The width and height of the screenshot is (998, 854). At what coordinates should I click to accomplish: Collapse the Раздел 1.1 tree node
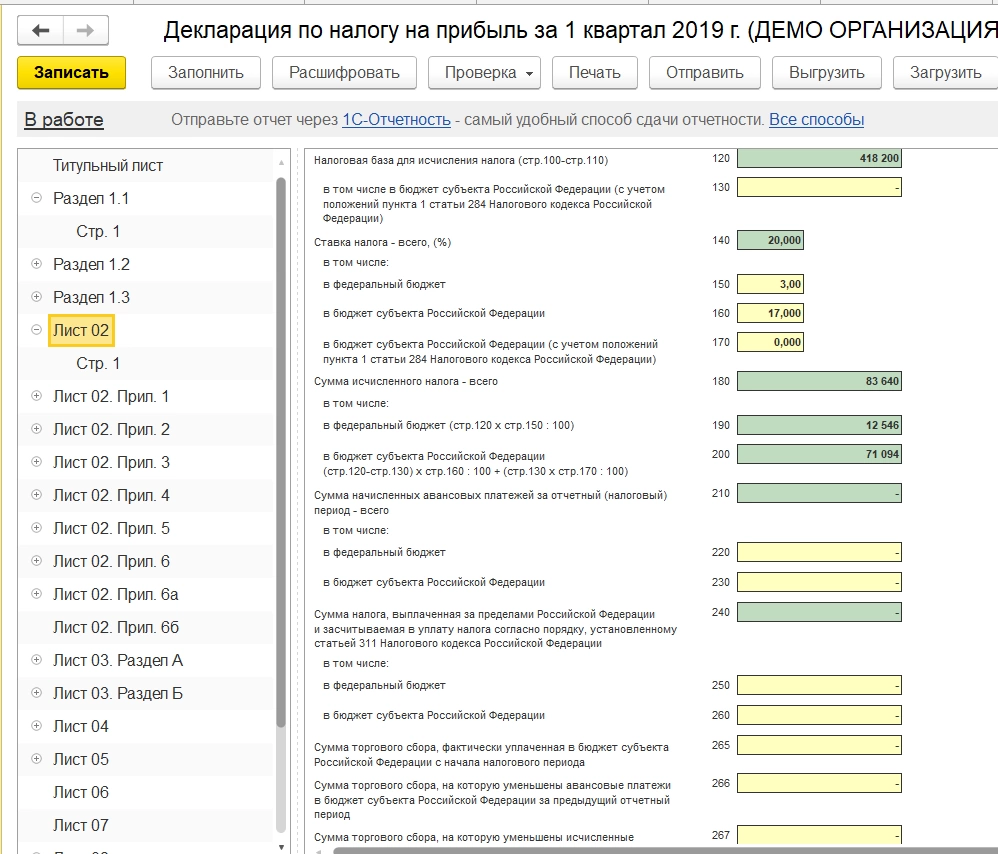pos(37,198)
